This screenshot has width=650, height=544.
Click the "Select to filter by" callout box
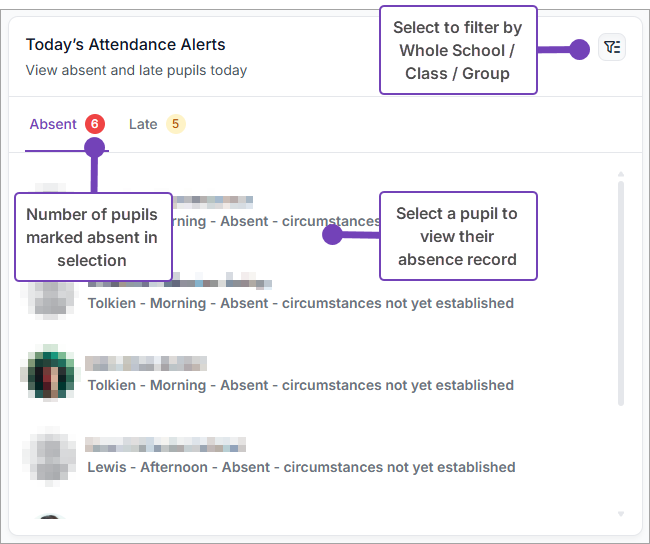pos(458,51)
